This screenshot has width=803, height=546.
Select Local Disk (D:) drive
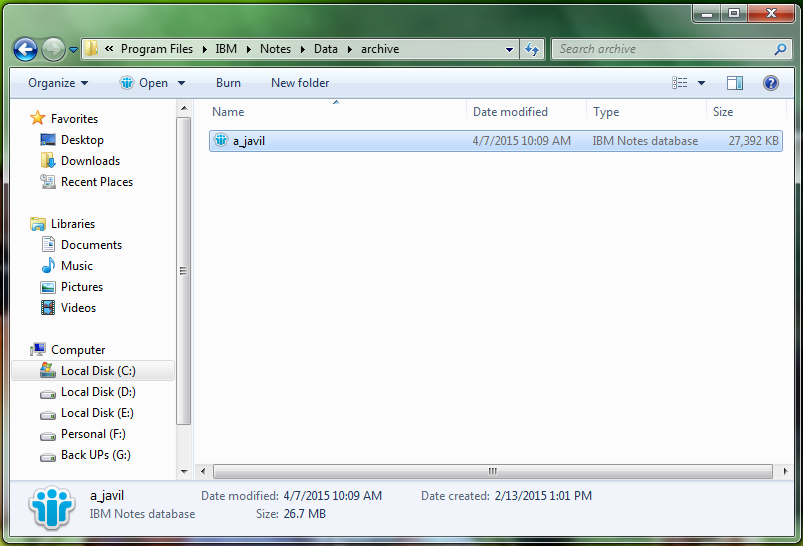point(98,392)
